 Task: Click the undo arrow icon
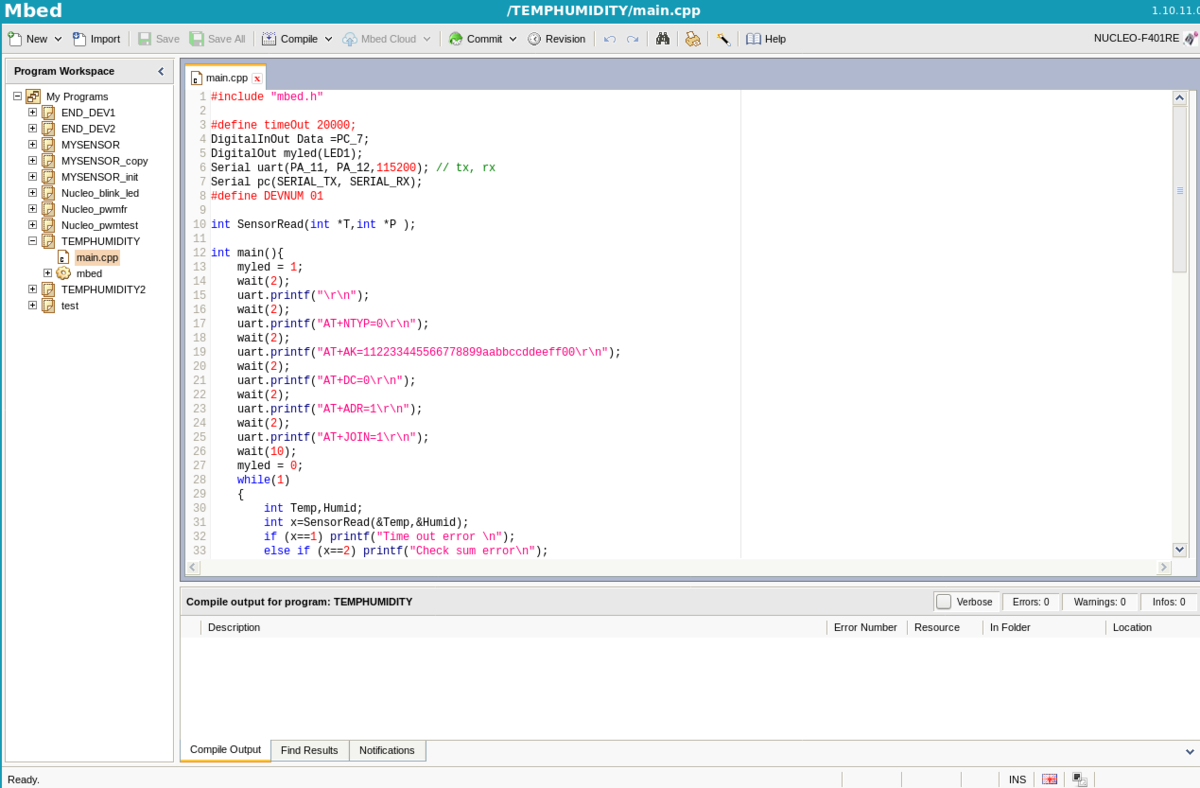click(x=610, y=39)
